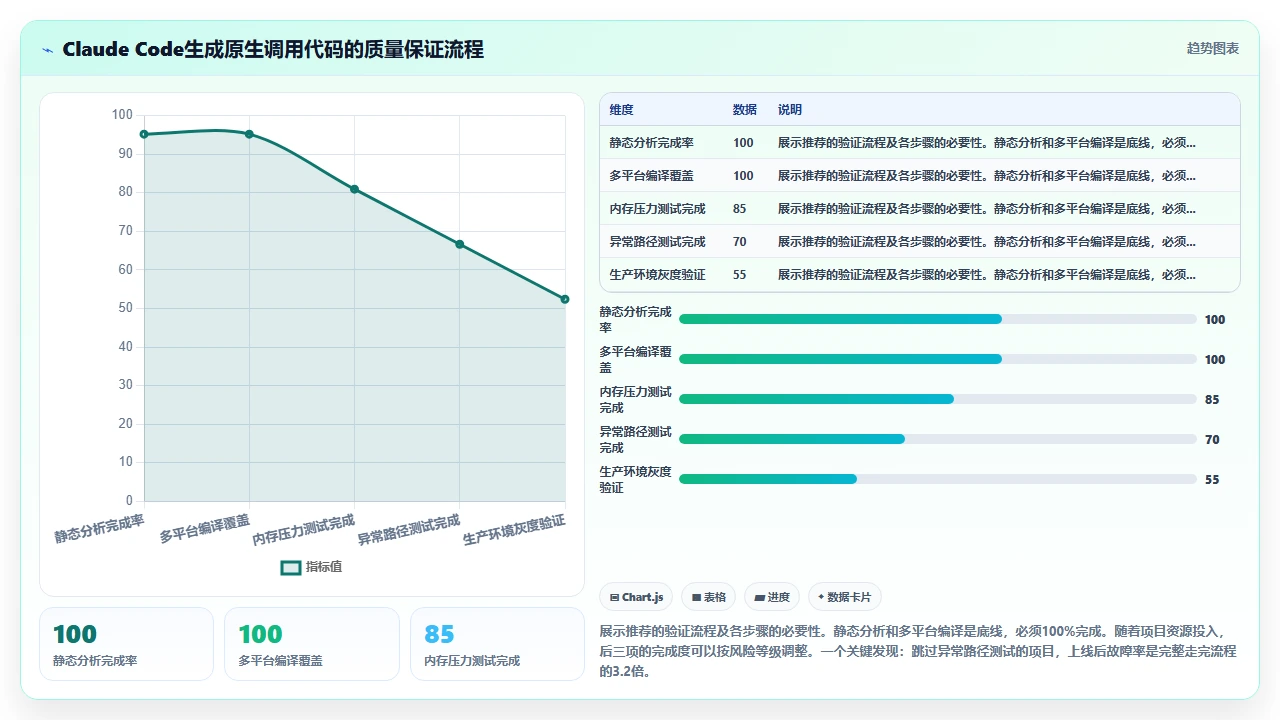Screen dimensions: 1280x720
Task: Click the y-axis label 100
Action: click(x=122, y=115)
